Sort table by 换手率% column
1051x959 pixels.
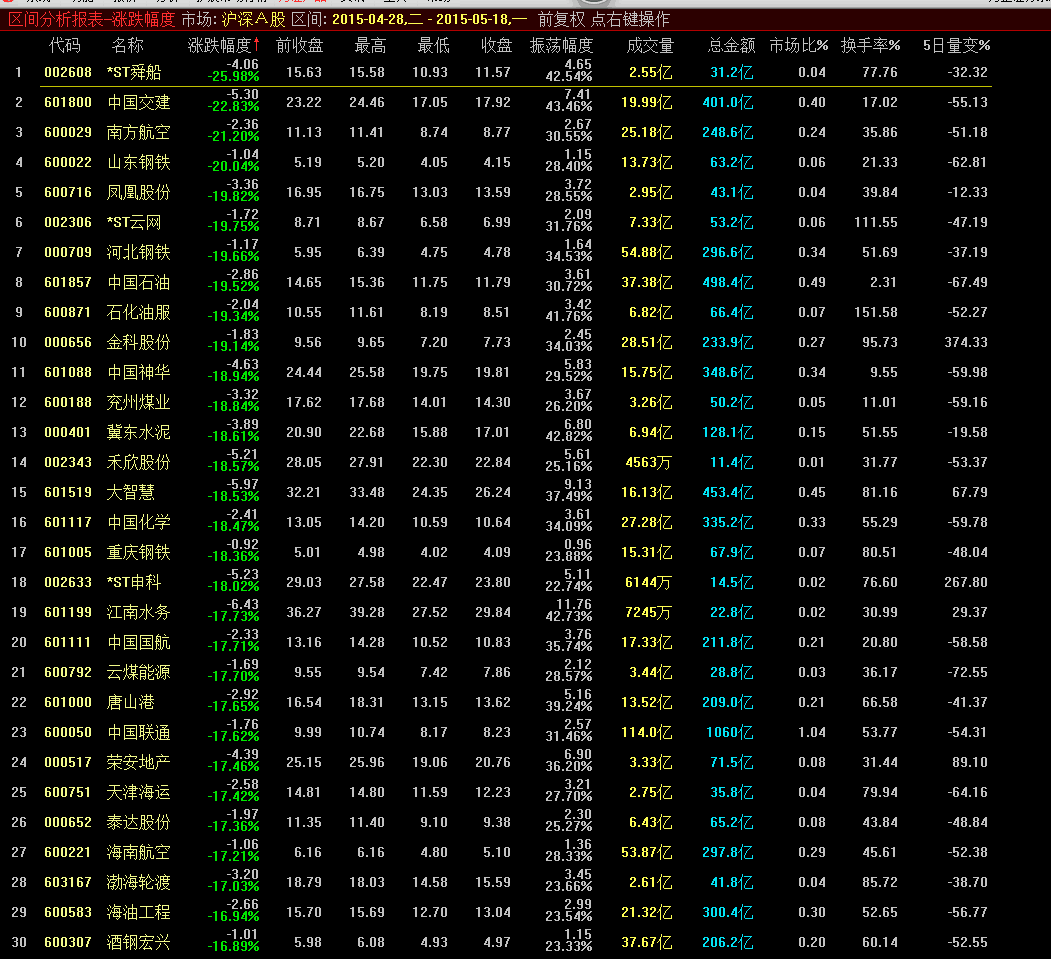870,45
